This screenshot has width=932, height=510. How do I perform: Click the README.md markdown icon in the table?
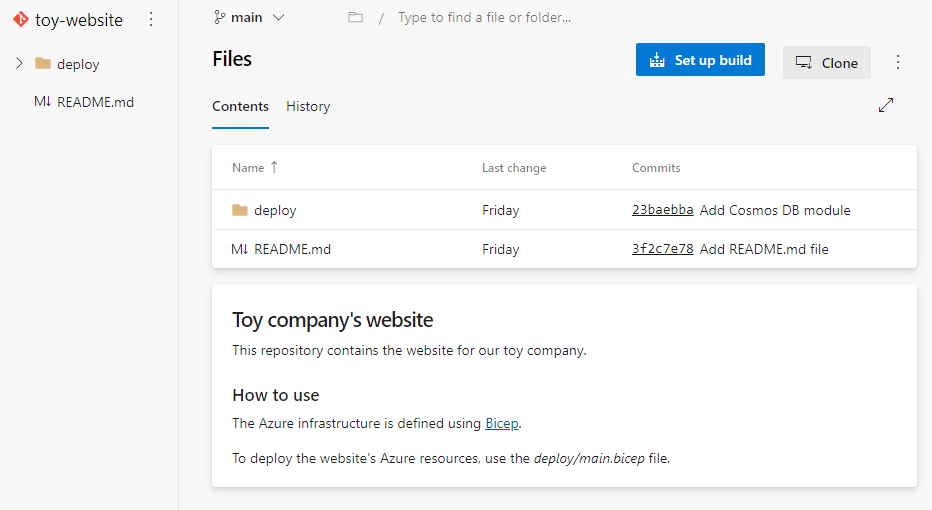click(x=240, y=249)
